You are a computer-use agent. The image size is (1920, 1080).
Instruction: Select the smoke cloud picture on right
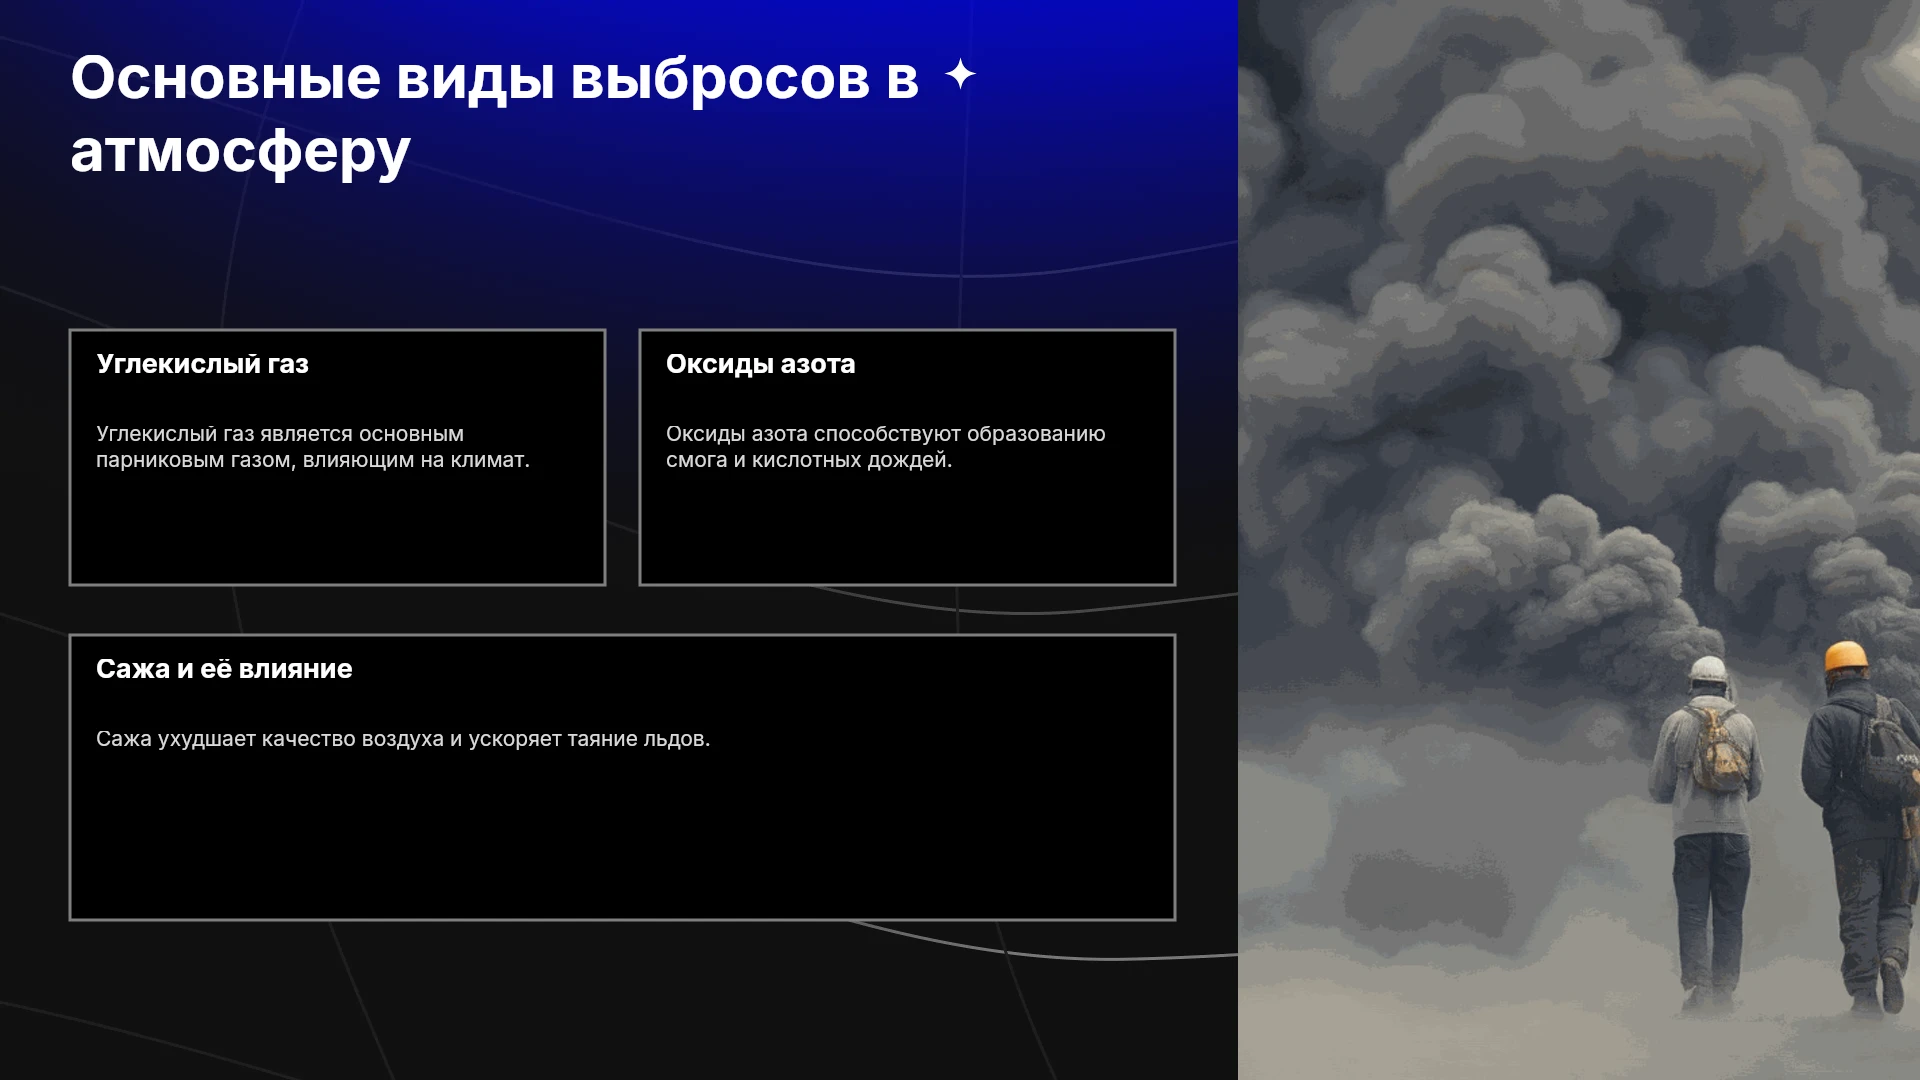coord(1579,540)
